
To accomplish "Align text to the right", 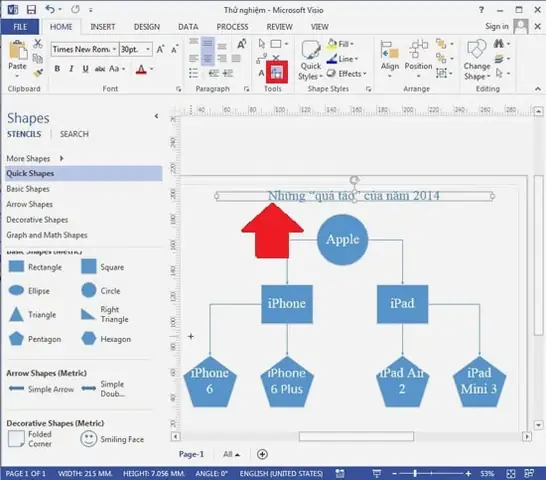I will 222,59.
